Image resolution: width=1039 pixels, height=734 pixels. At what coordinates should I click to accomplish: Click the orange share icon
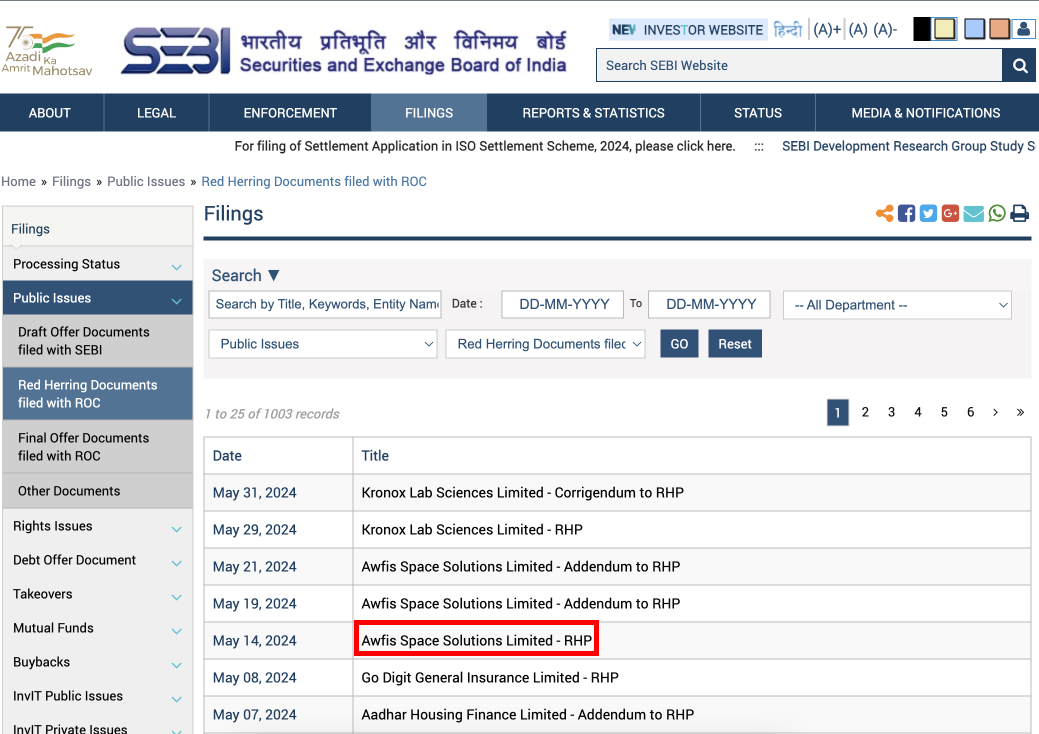(x=884, y=213)
